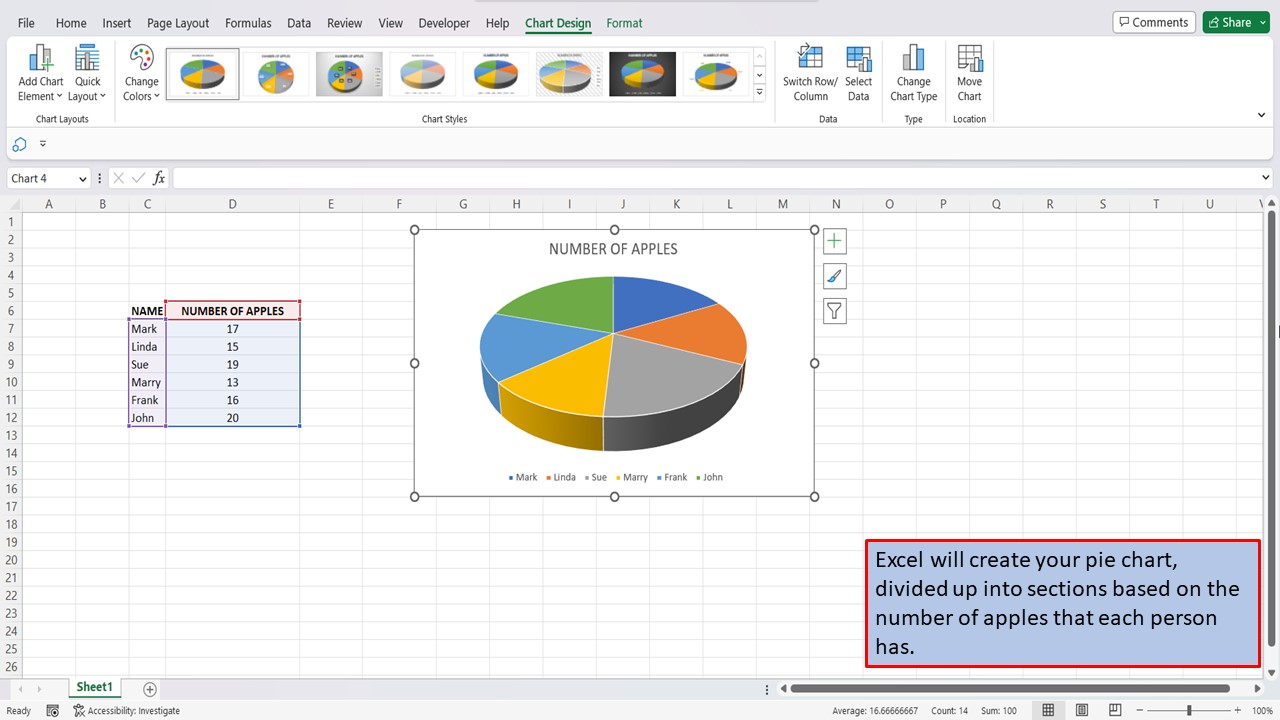This screenshot has height=720, width=1280.
Task: Switch to the Format tab
Action: (624, 23)
